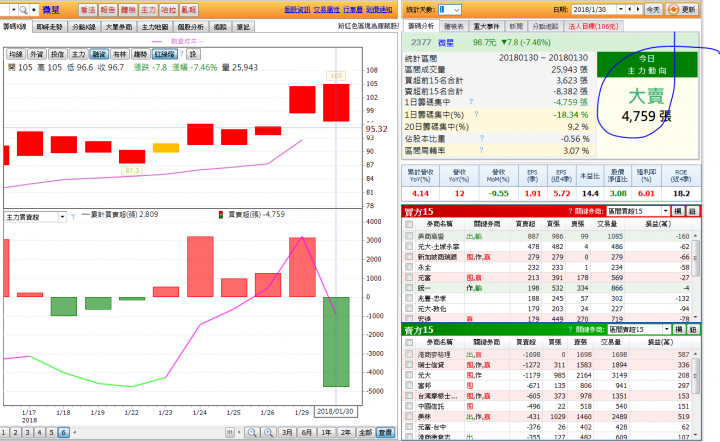The height and width of the screenshot is (442, 720).
Task: Tick the checkbox for 富邦 seller row
Action: (x=409, y=386)
